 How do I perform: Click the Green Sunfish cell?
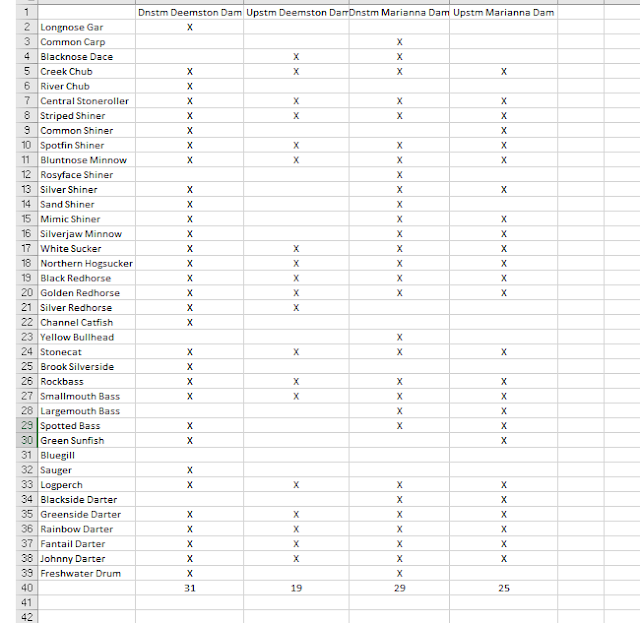tap(87, 441)
